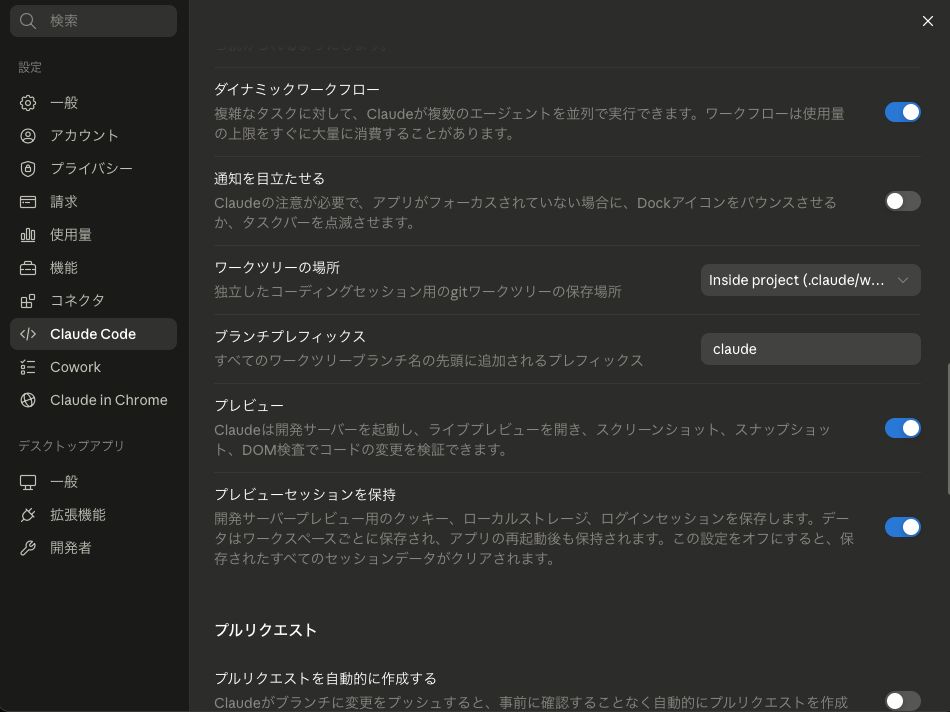Enable the 通知を目立たせる toggle

point(903,201)
